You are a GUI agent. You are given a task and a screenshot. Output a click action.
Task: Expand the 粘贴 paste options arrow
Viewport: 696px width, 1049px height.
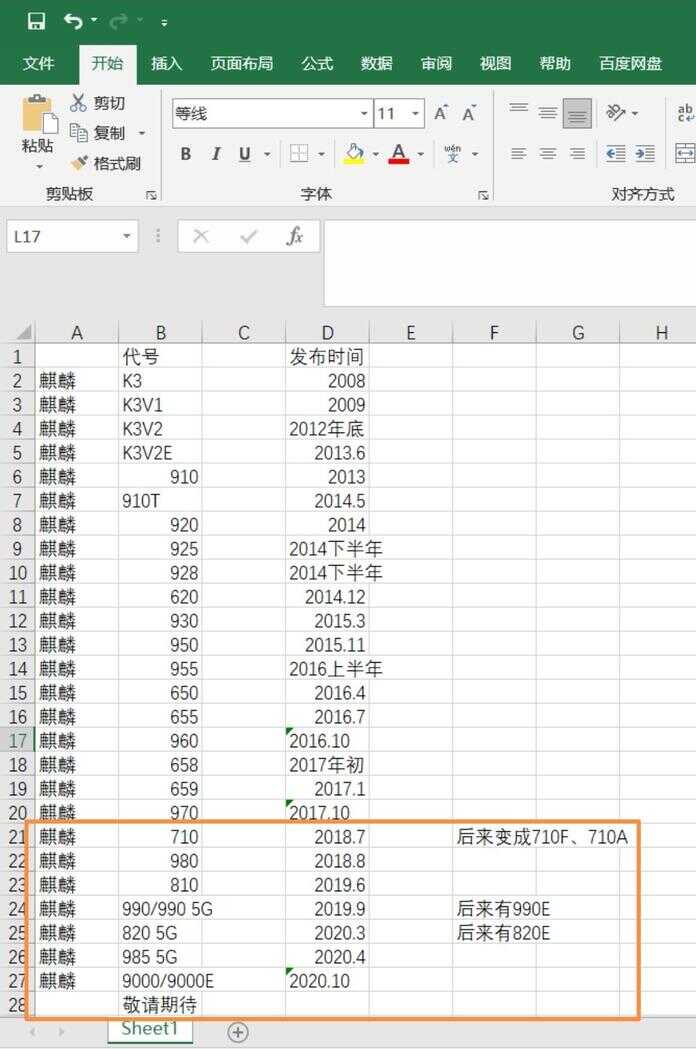(39, 166)
